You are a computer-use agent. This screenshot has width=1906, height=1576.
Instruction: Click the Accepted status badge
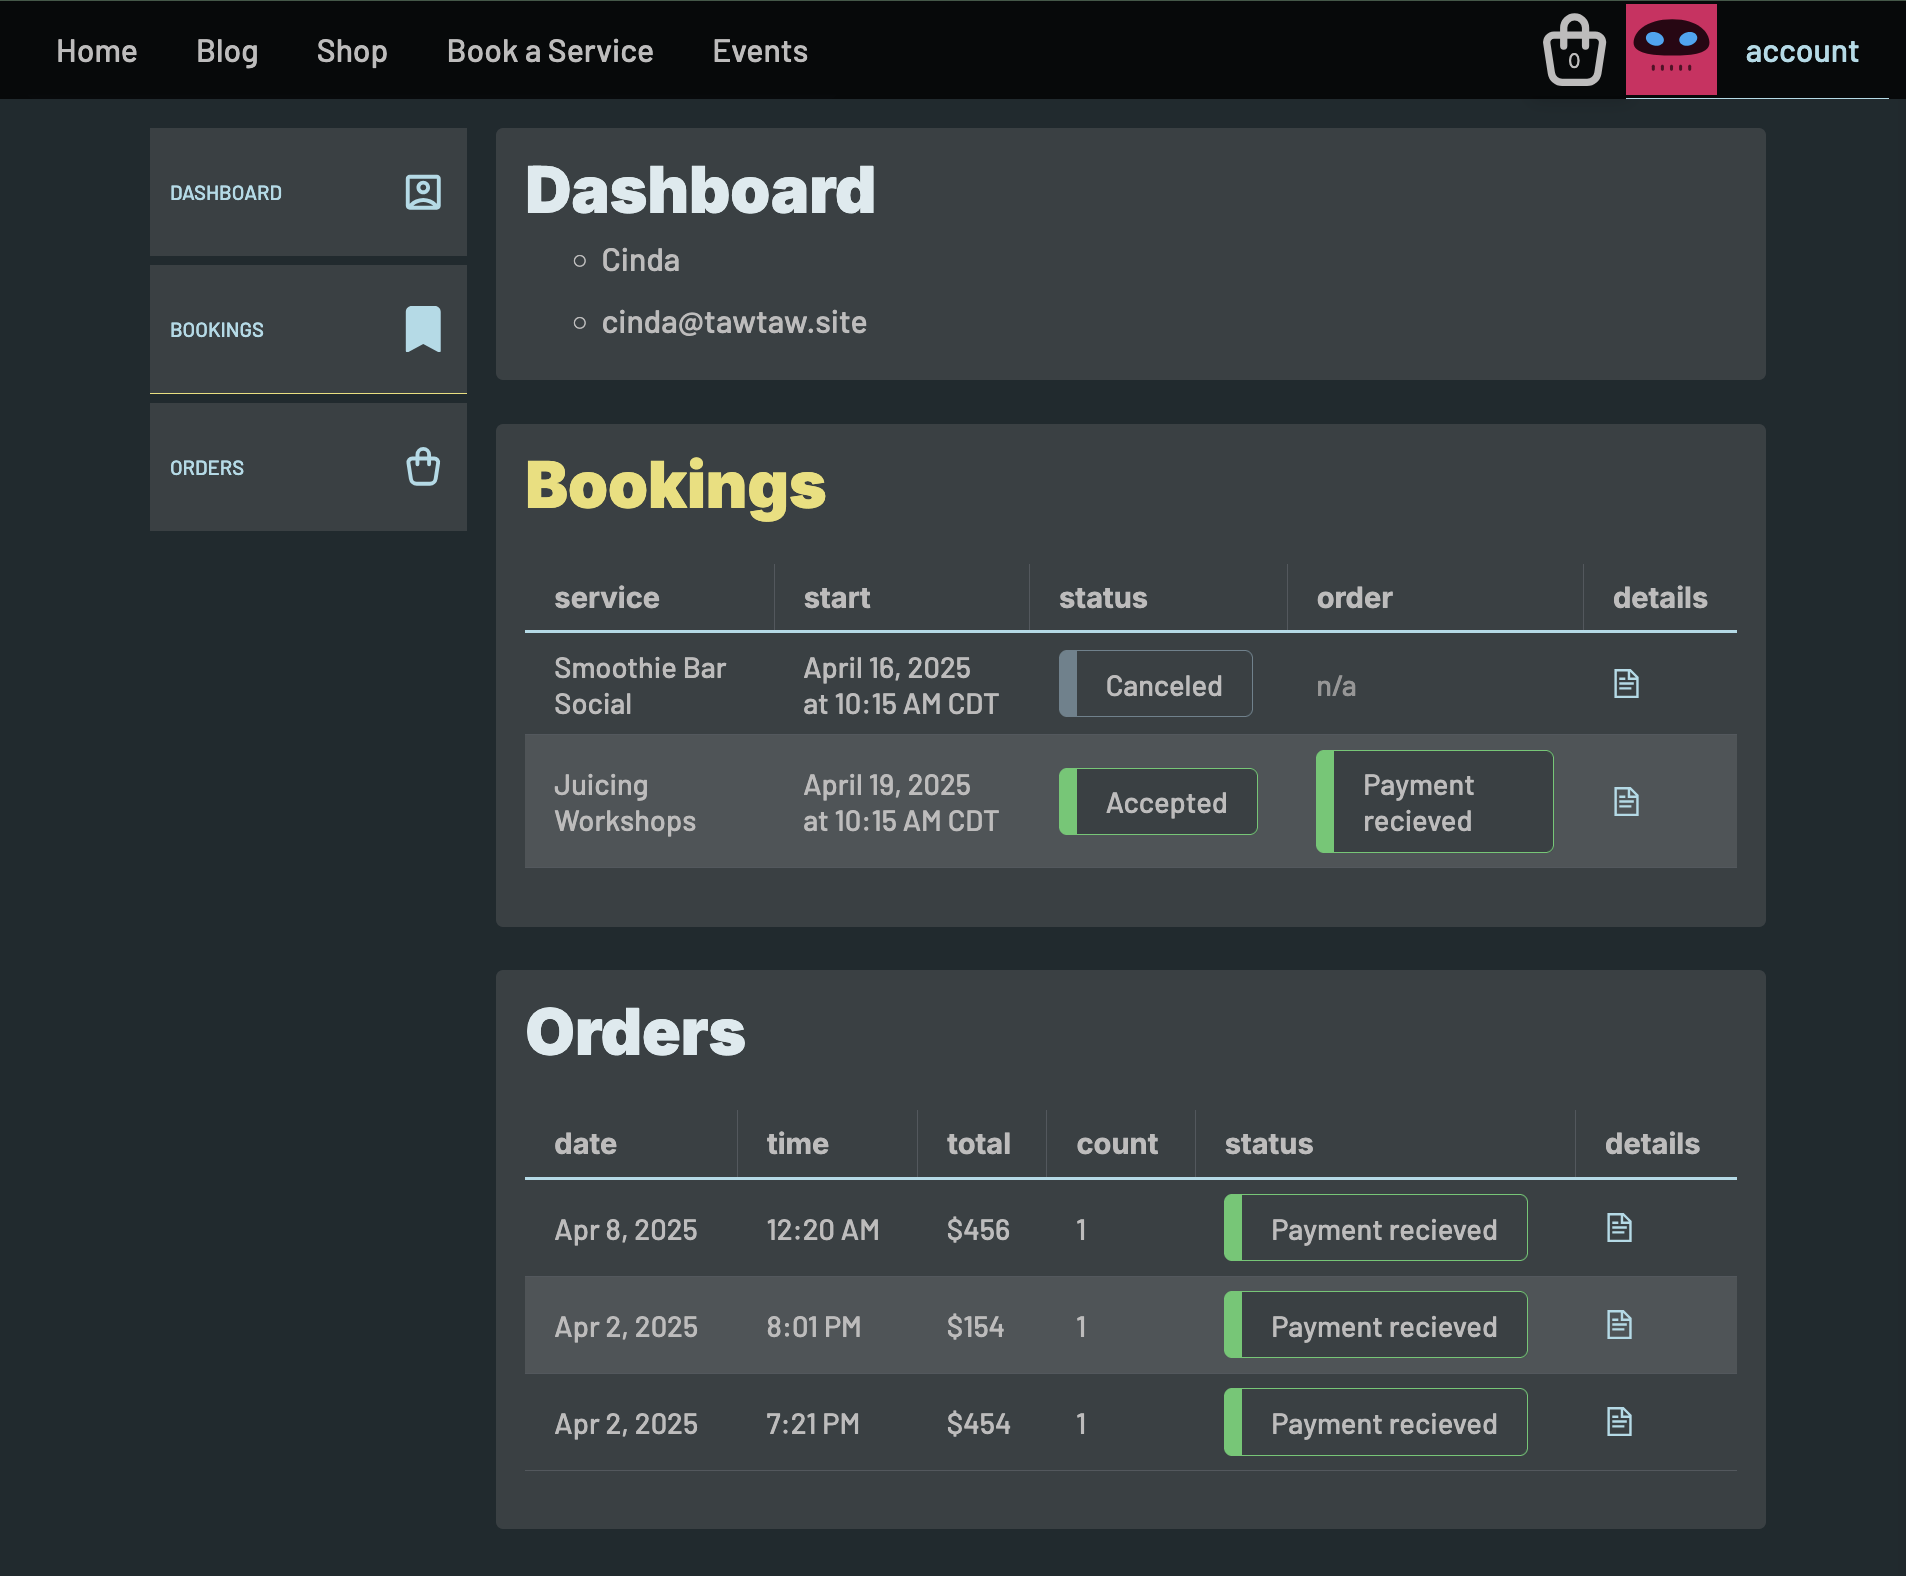(x=1158, y=801)
